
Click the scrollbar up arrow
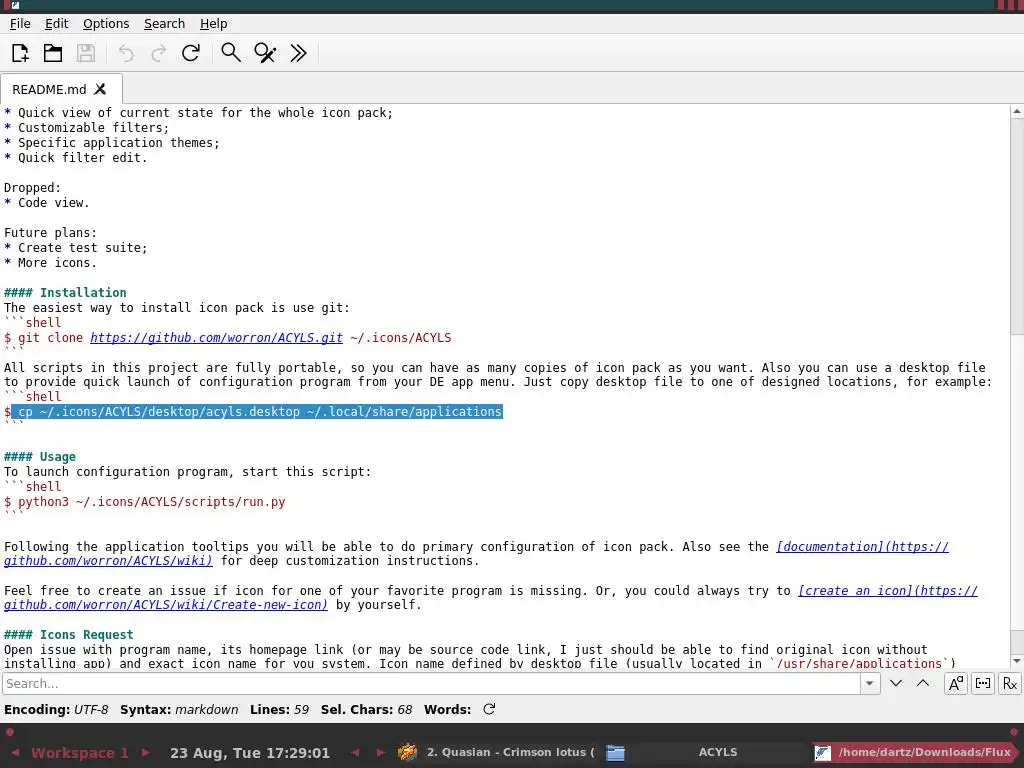click(x=1017, y=112)
